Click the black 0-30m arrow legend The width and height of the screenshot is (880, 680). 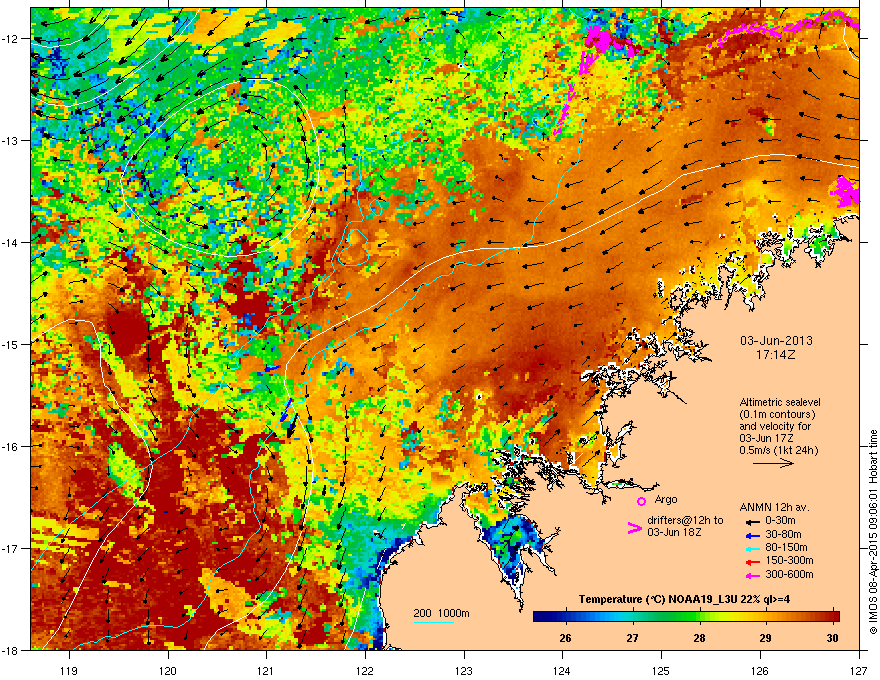click(751, 521)
